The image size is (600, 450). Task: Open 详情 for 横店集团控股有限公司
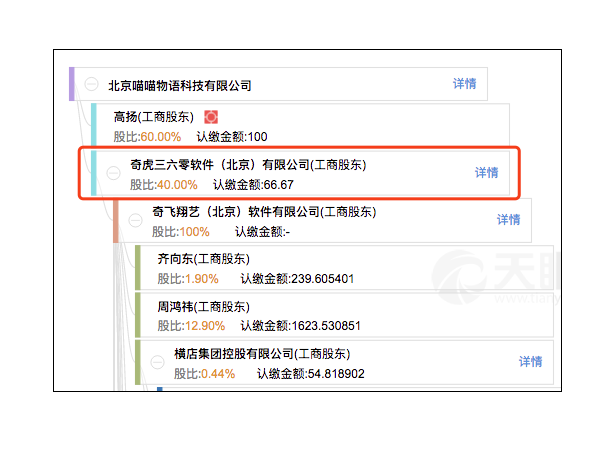pyautogui.click(x=531, y=362)
